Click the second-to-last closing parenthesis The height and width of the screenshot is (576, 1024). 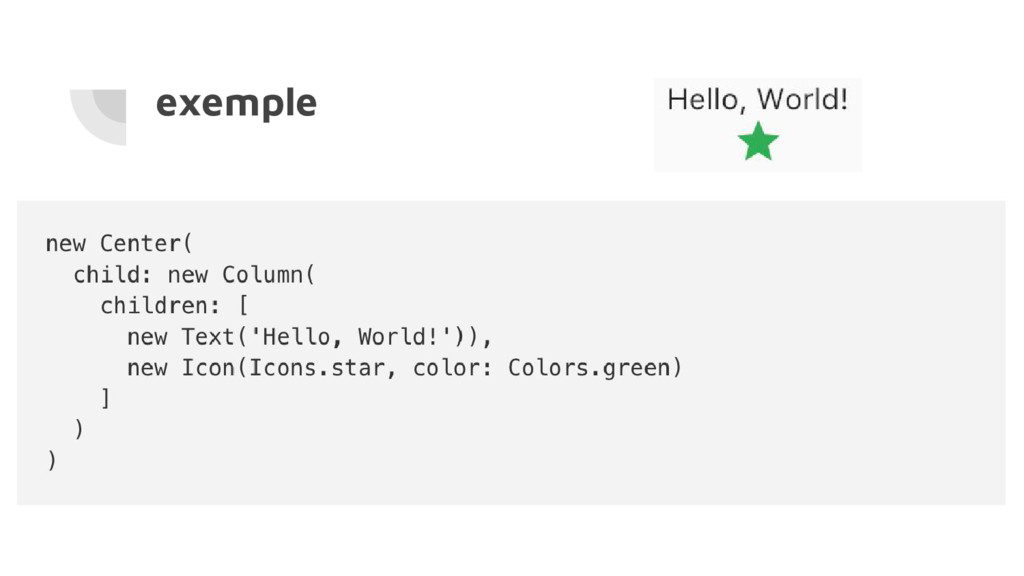click(79, 430)
